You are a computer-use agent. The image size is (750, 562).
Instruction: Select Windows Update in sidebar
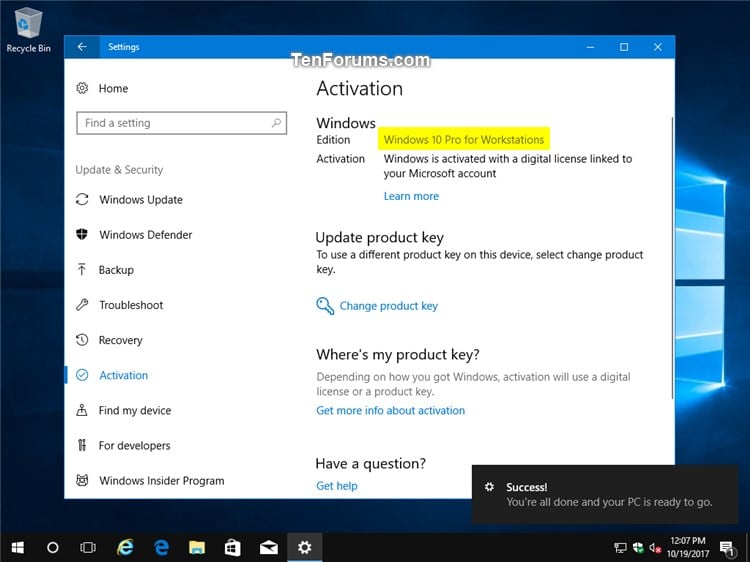point(141,199)
